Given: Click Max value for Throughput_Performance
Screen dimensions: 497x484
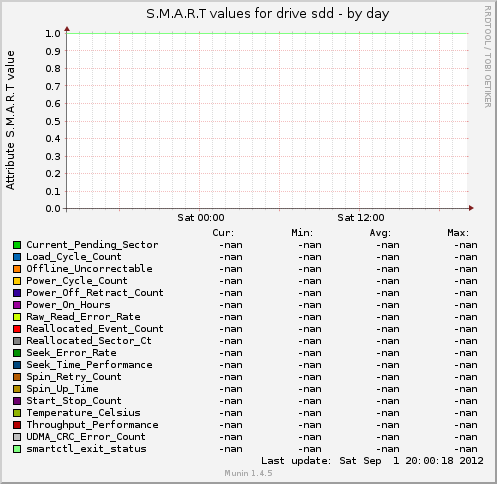Looking at the screenshot, I should tap(466, 425).
